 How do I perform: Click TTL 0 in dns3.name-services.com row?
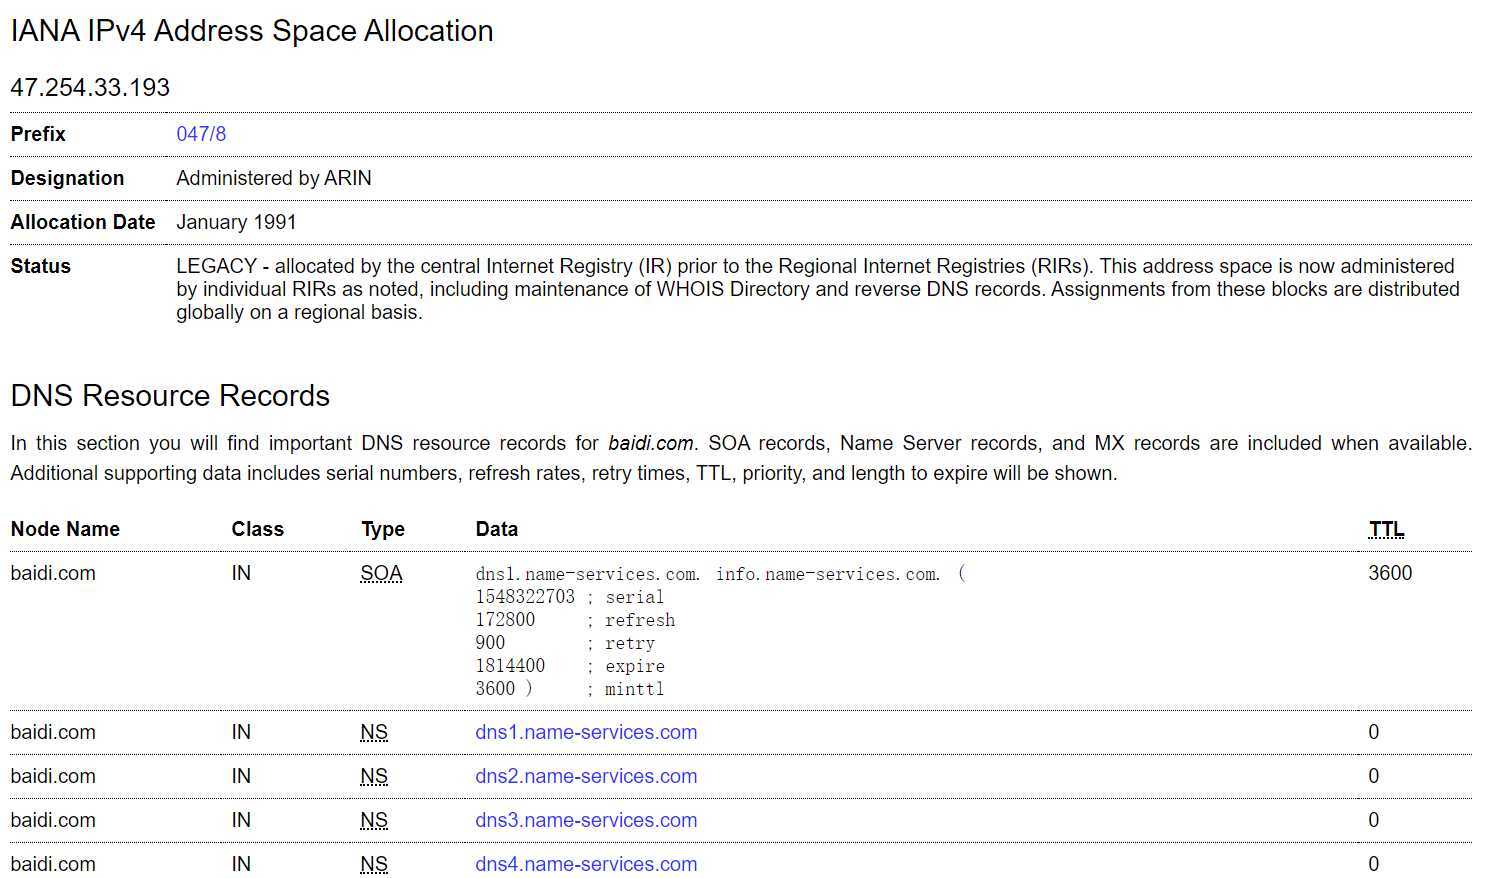tap(1374, 820)
